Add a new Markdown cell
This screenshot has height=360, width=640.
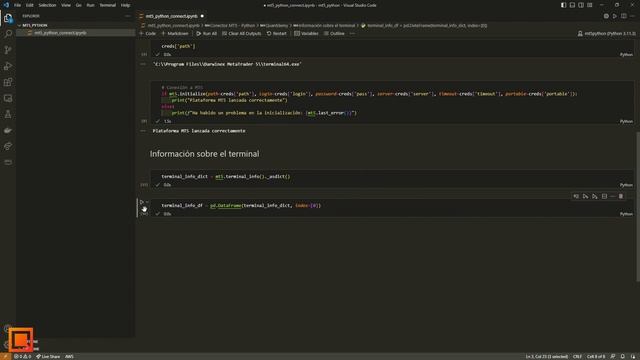click(175, 33)
